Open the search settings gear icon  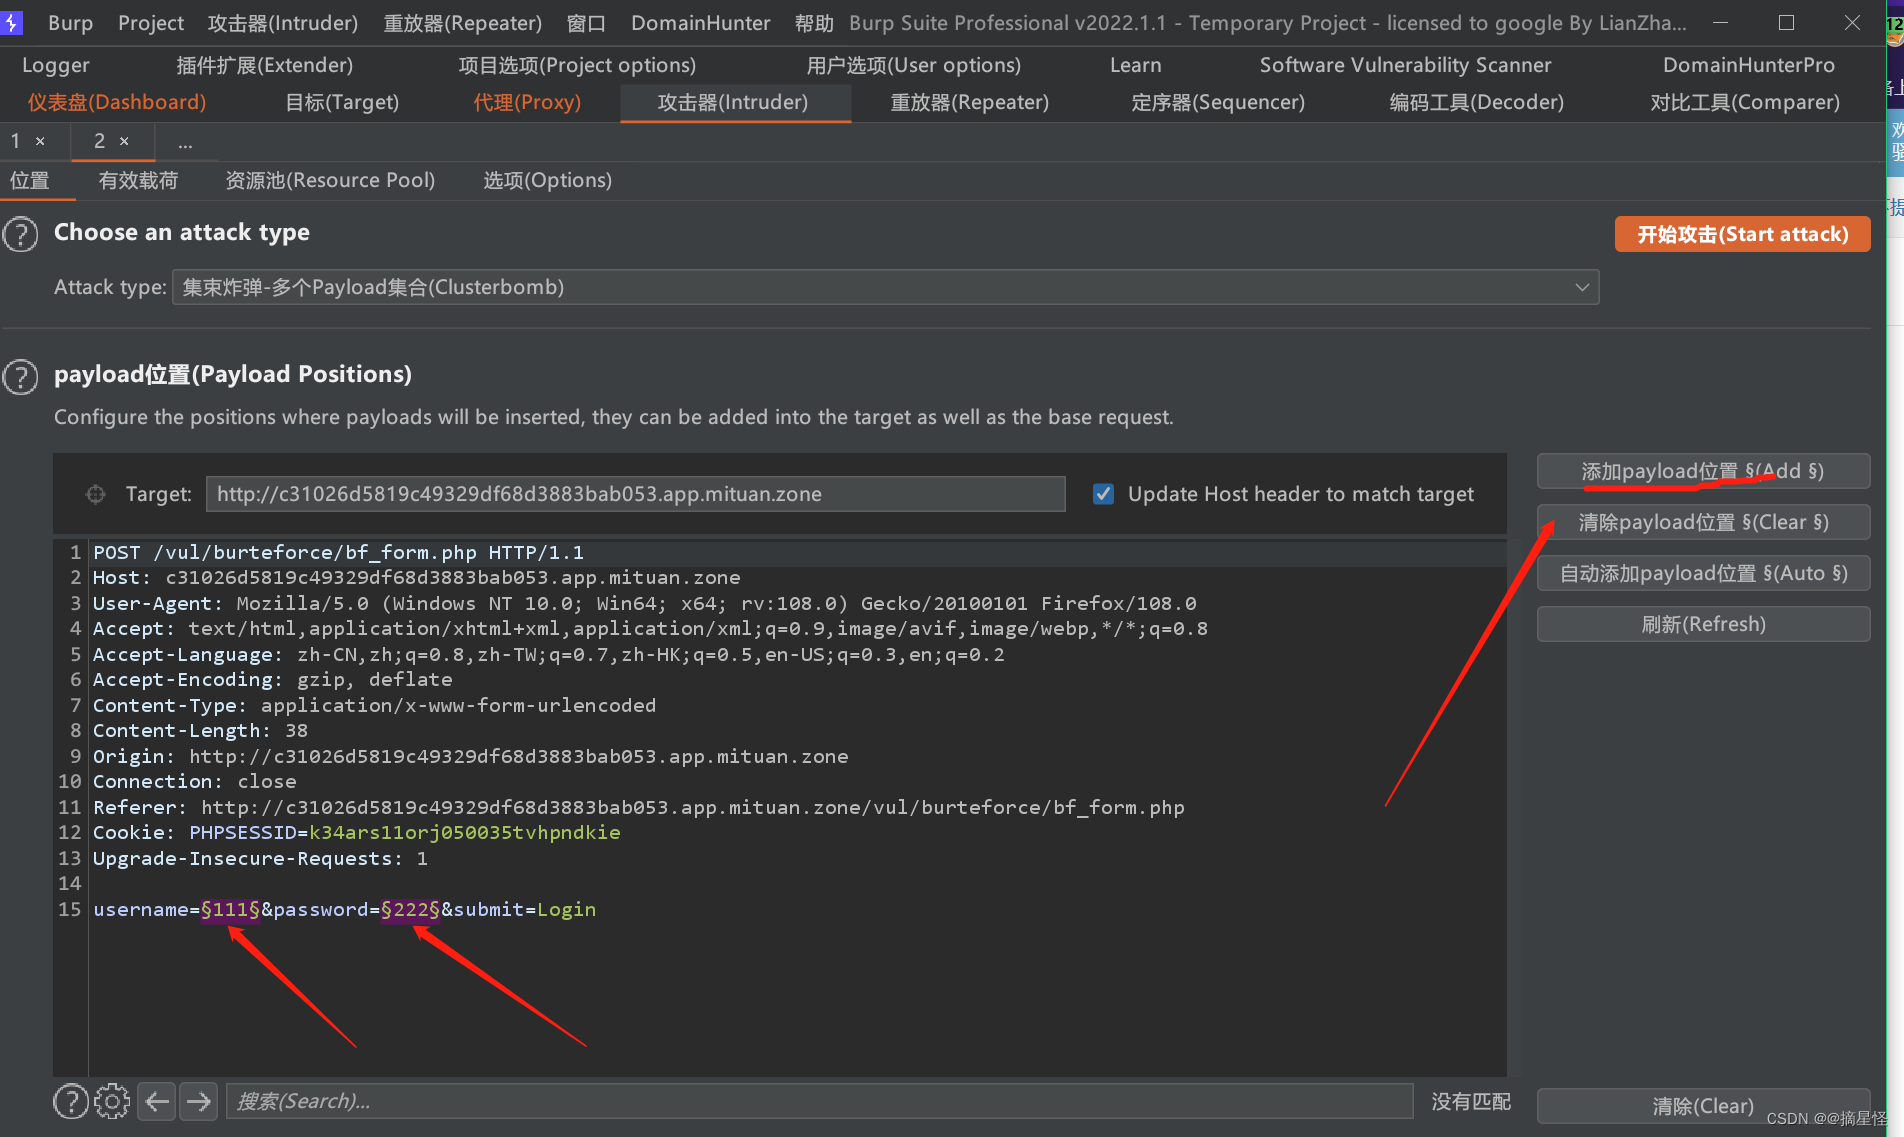[x=112, y=1101]
